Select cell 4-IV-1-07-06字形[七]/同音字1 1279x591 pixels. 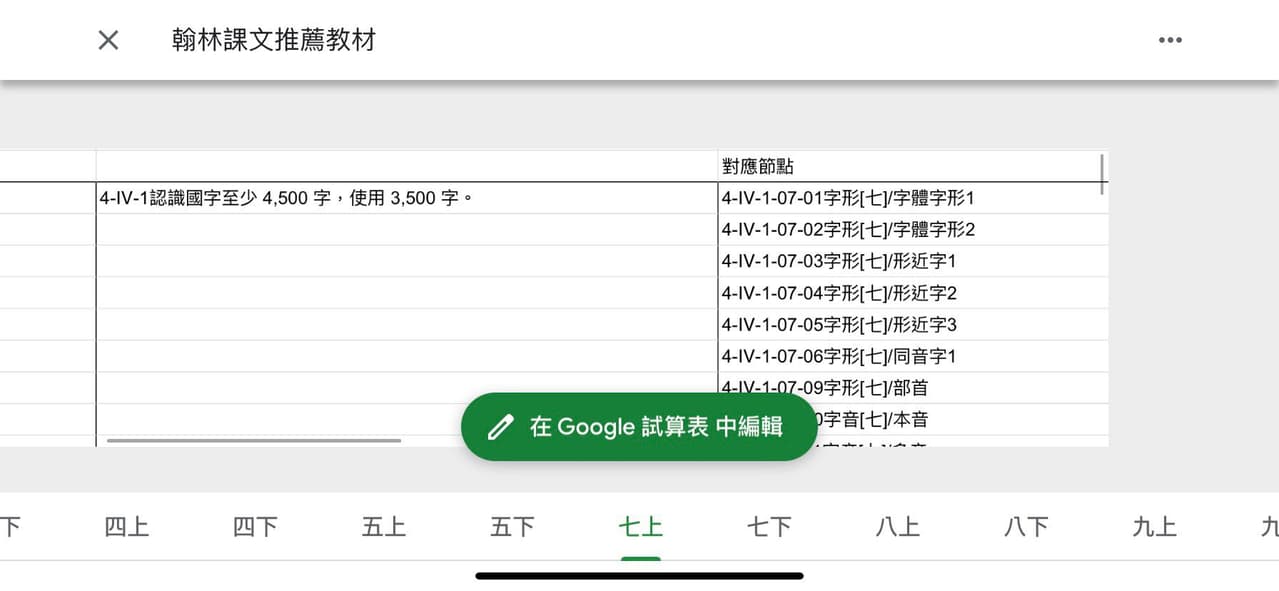[912, 356]
